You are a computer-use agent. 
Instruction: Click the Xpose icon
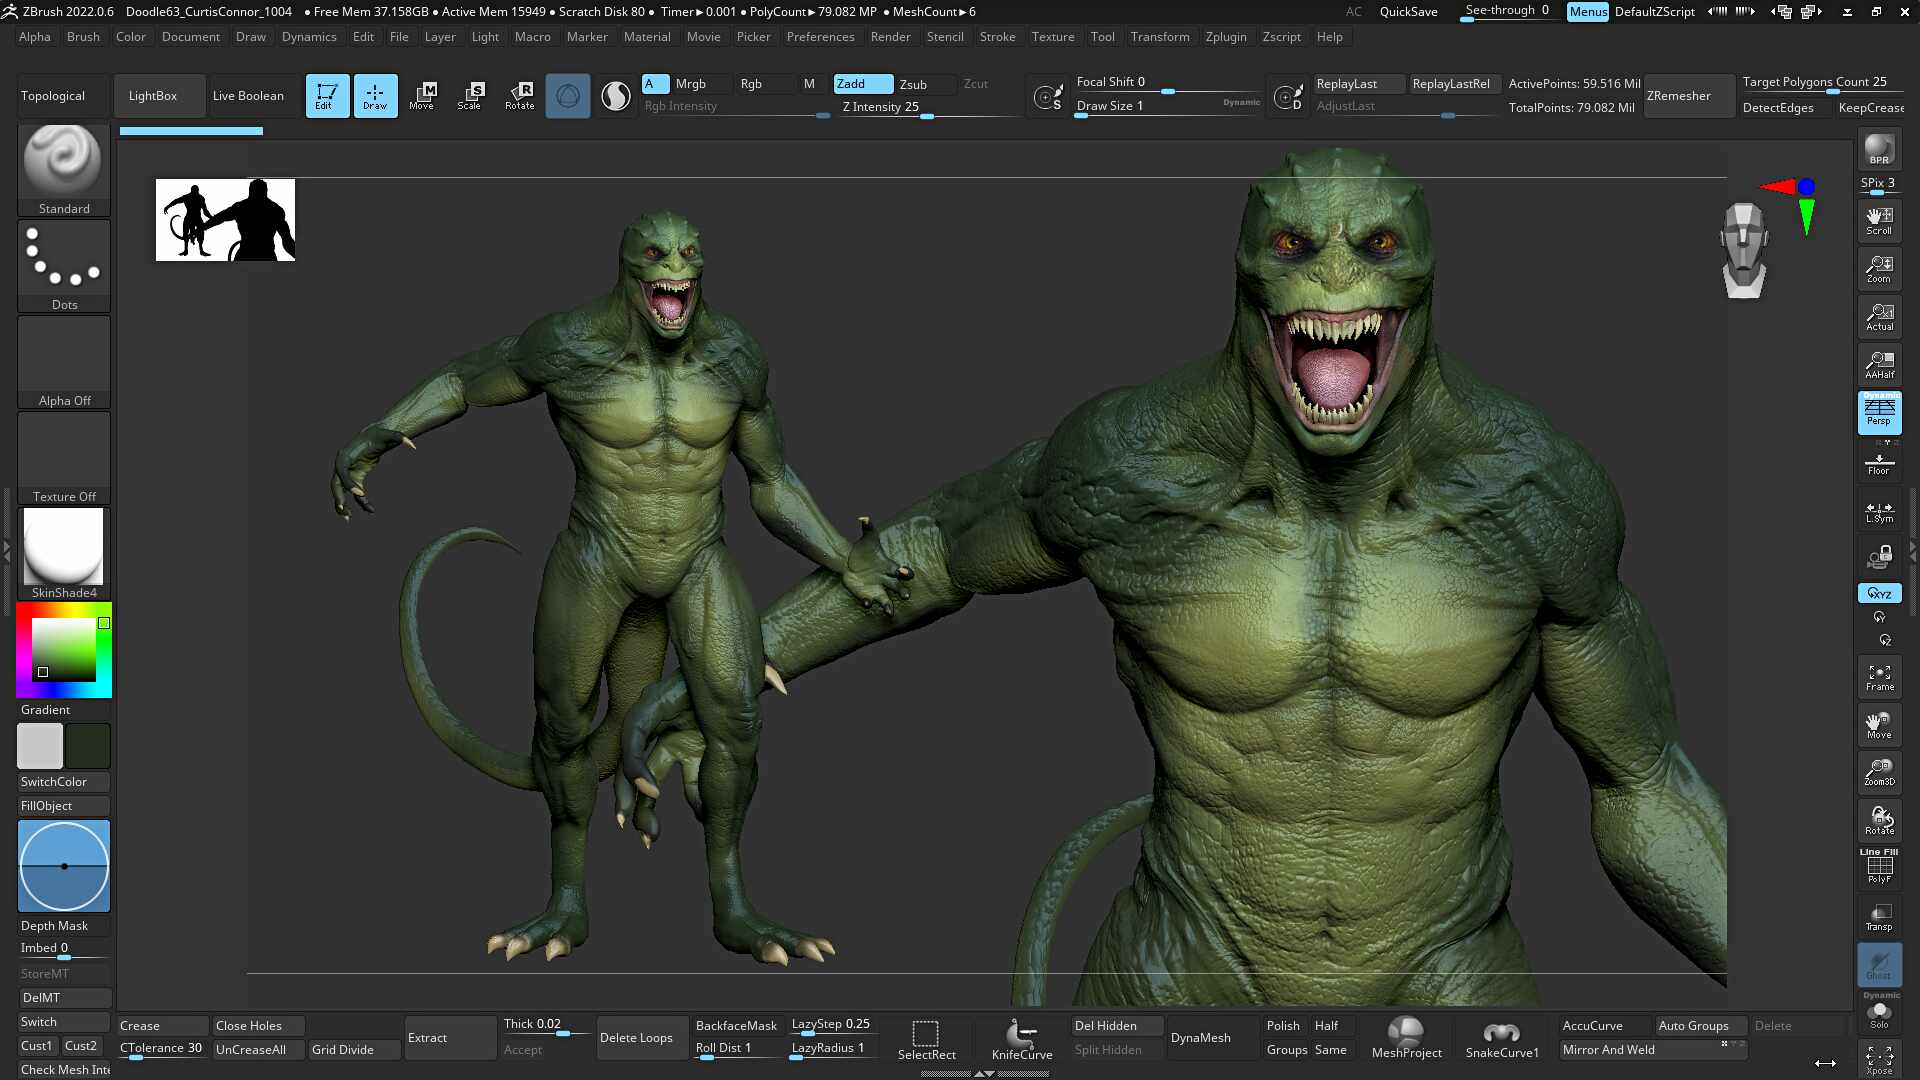tap(1879, 1060)
